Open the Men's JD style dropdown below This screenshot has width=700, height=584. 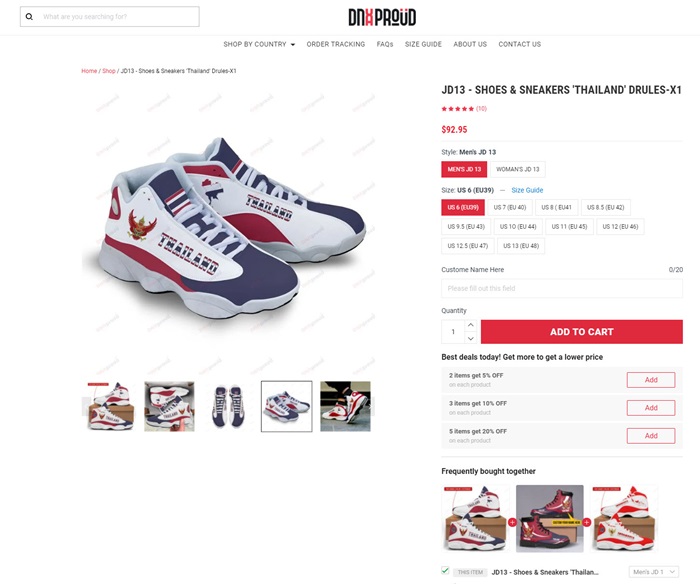654,572
